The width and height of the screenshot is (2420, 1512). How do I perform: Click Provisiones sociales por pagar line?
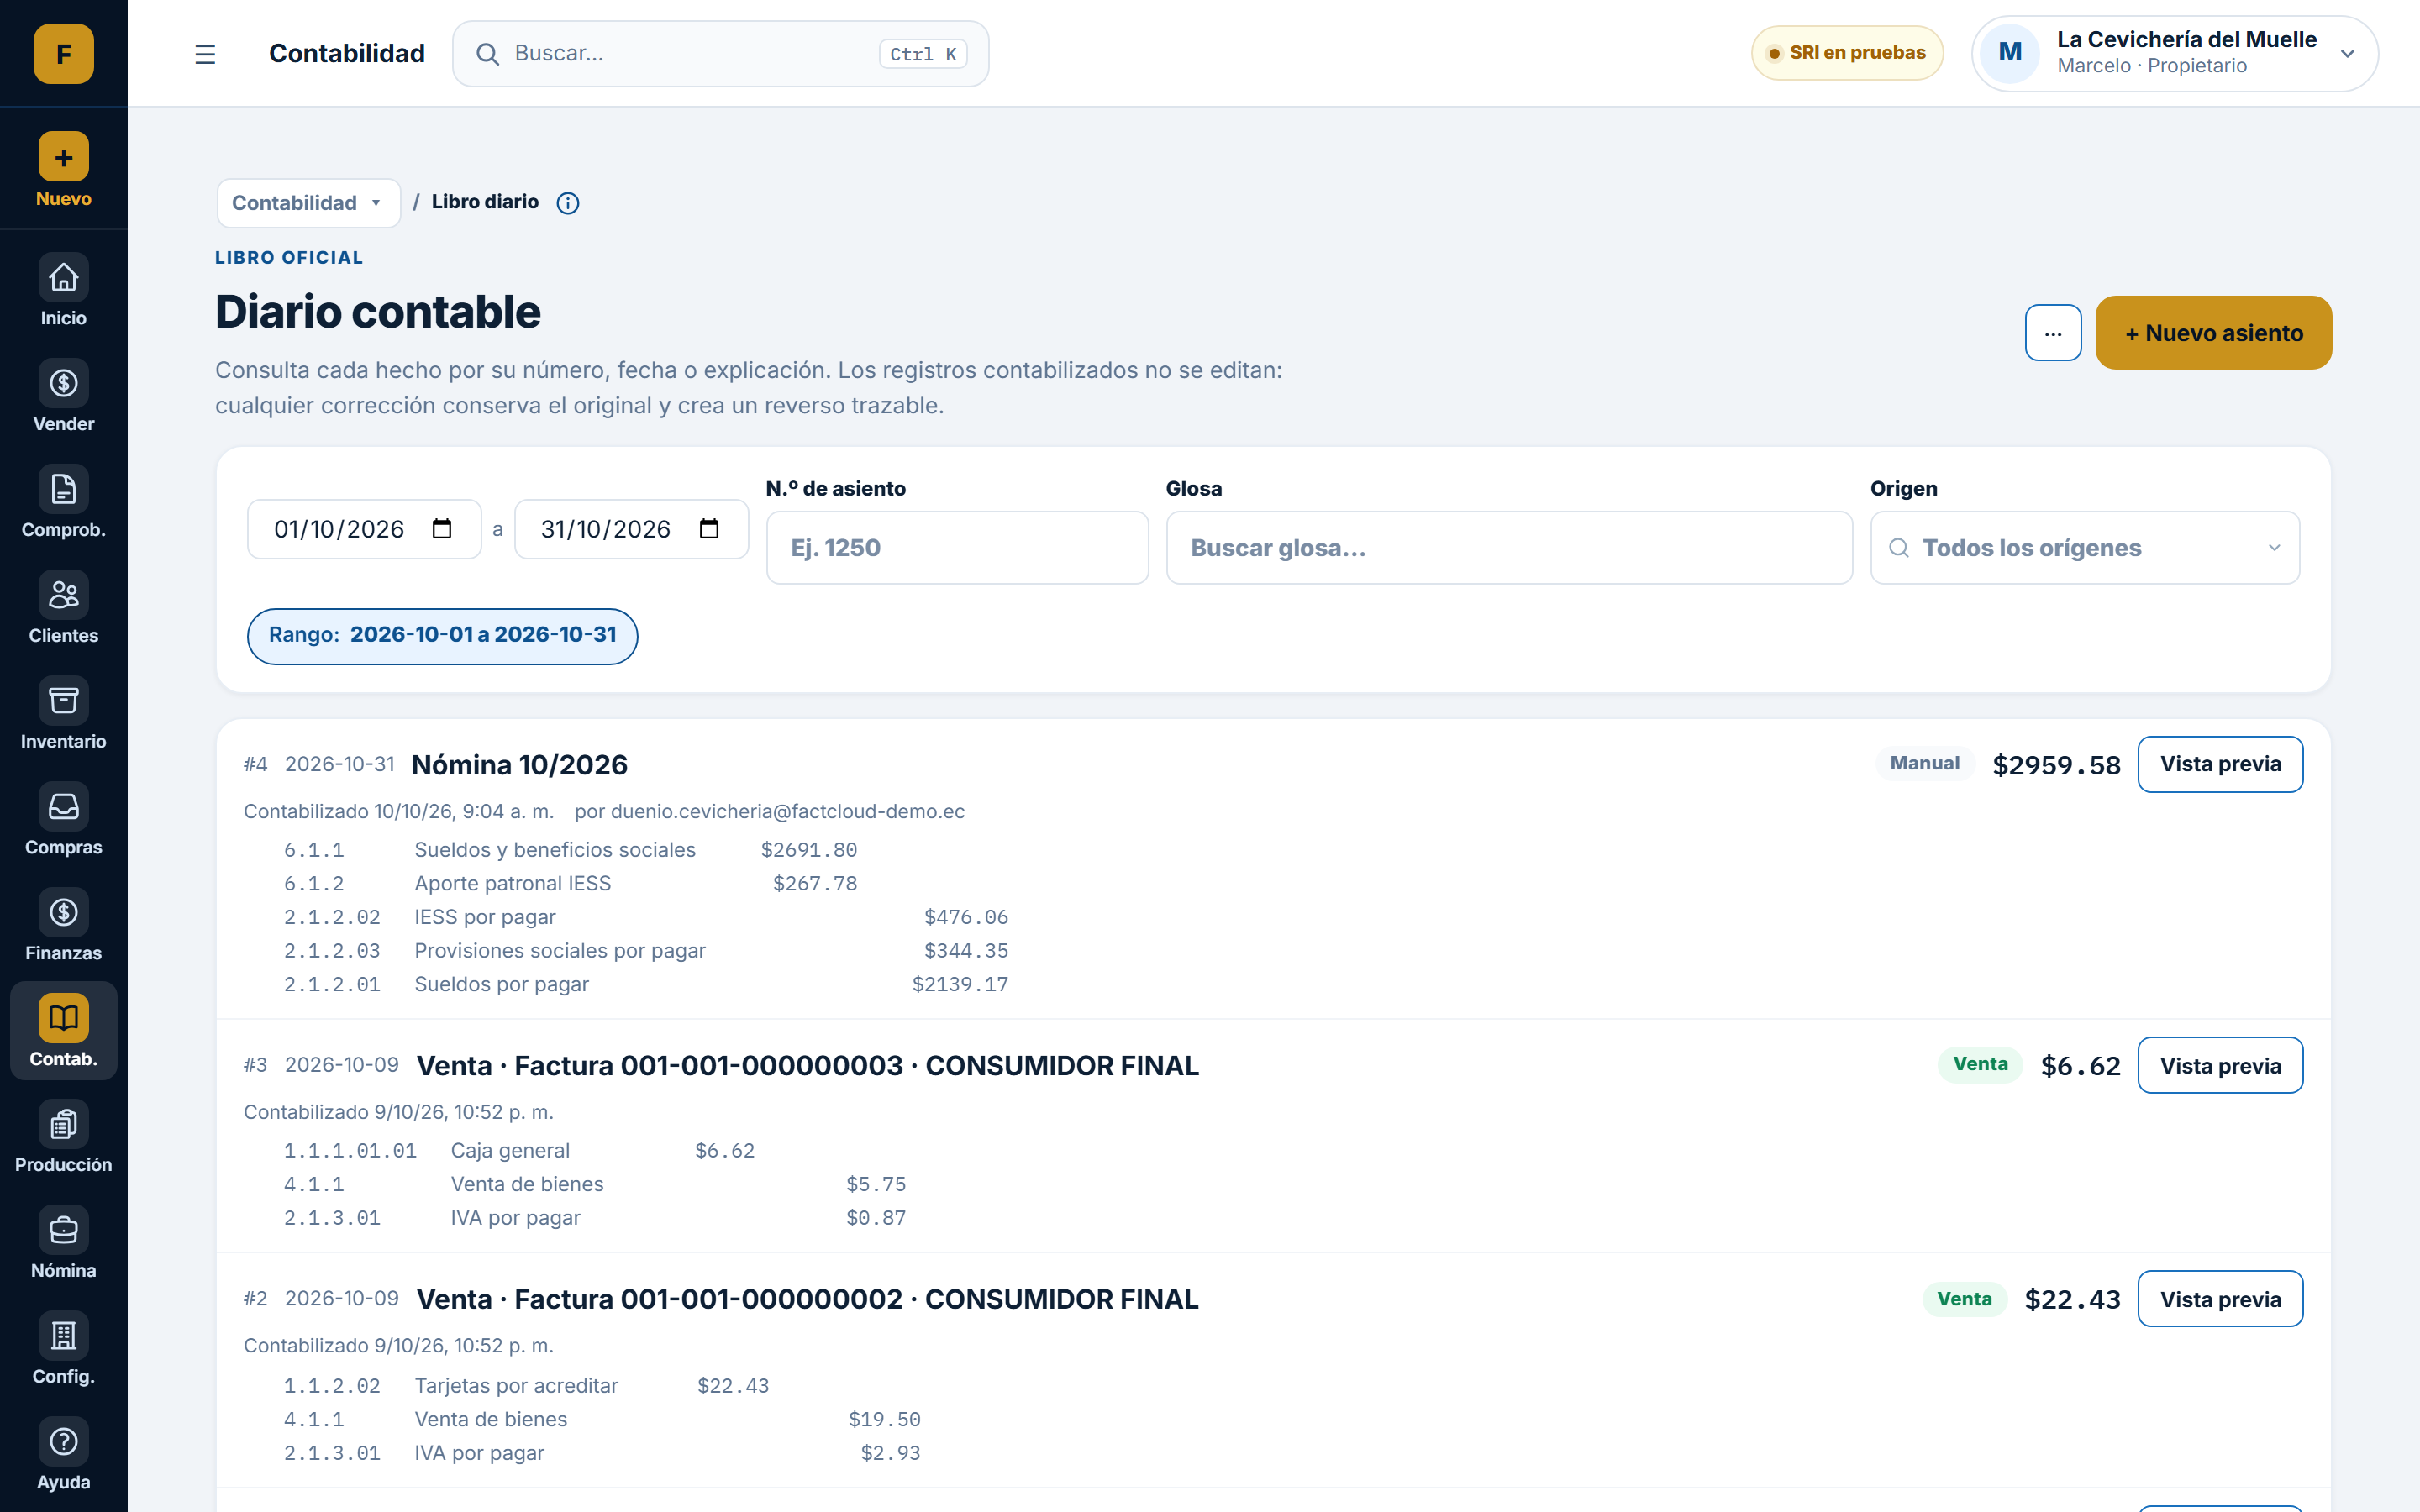(x=646, y=951)
